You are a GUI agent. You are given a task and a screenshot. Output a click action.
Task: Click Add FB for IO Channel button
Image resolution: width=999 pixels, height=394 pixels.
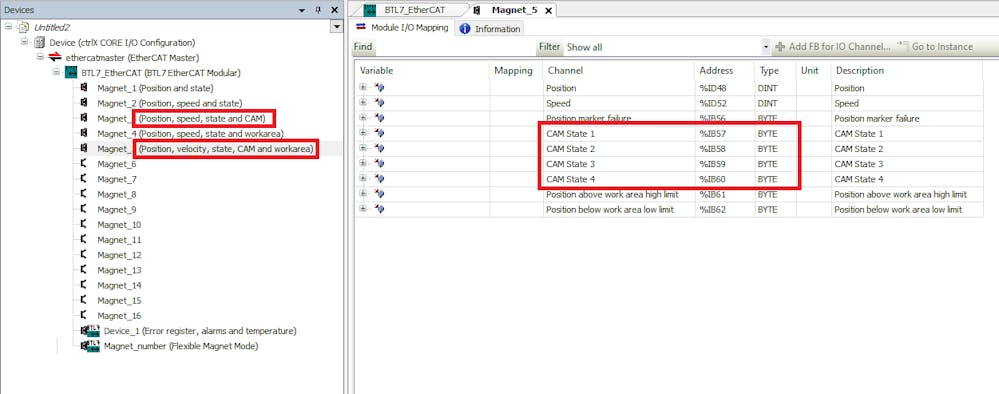point(833,47)
